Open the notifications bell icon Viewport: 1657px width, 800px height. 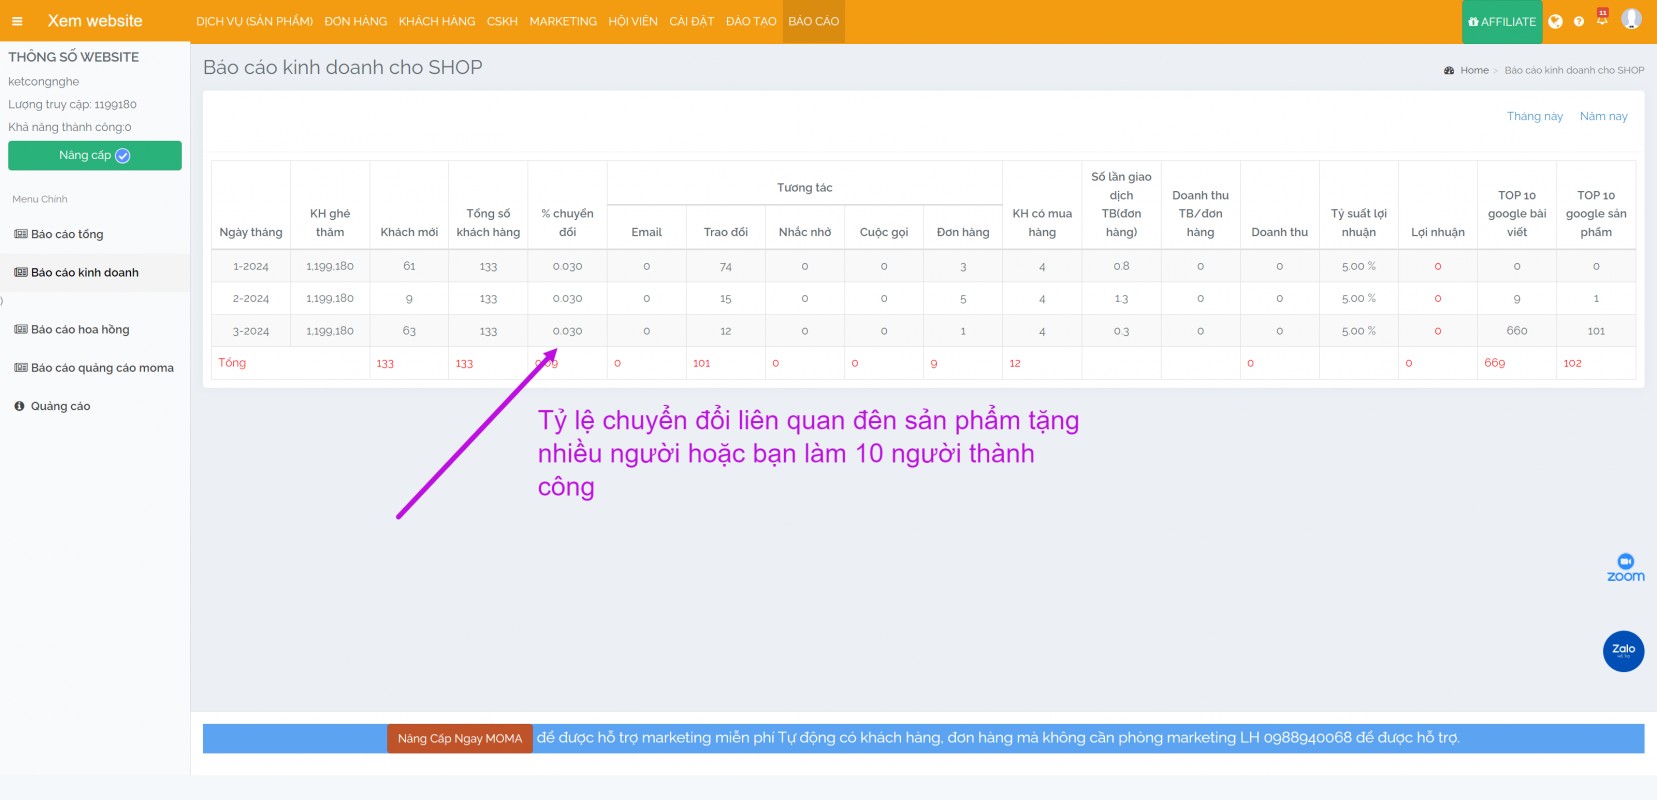point(1602,19)
